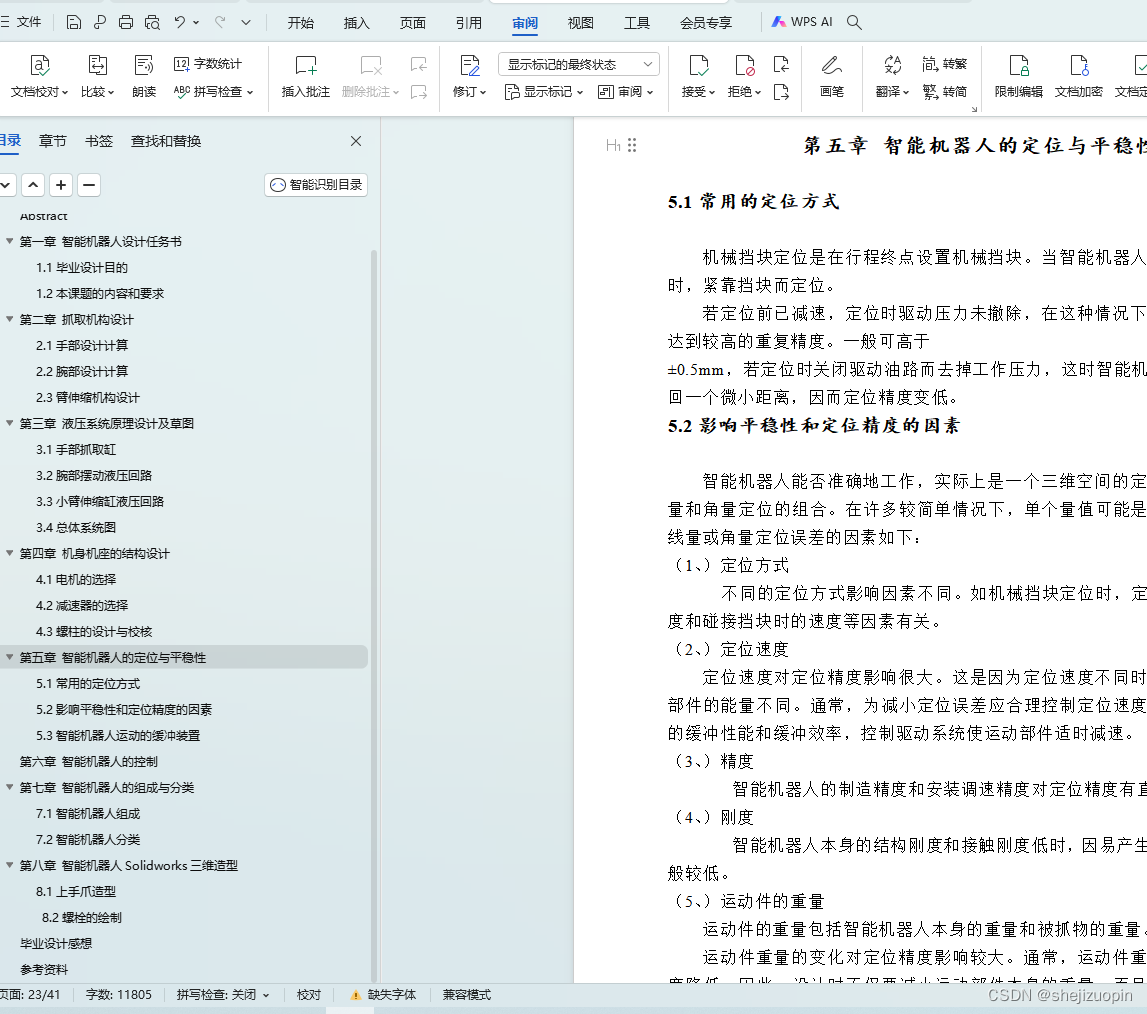Go to 3.4 总体系统图 in outline
1147x1014 pixels.
point(76,527)
